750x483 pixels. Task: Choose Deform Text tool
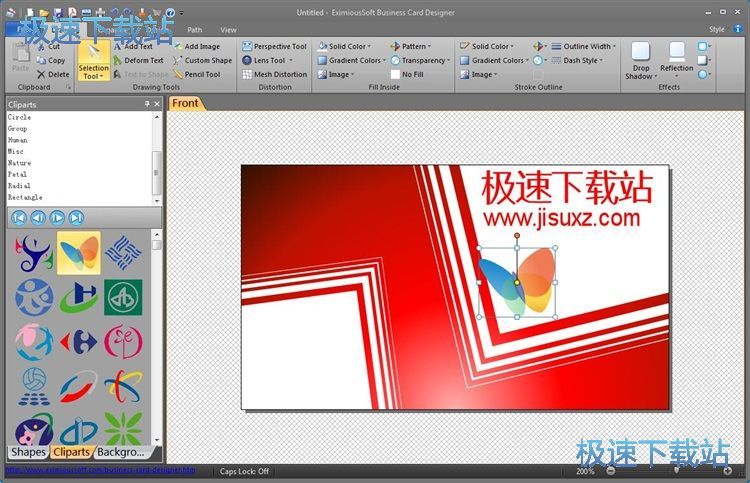[138, 60]
